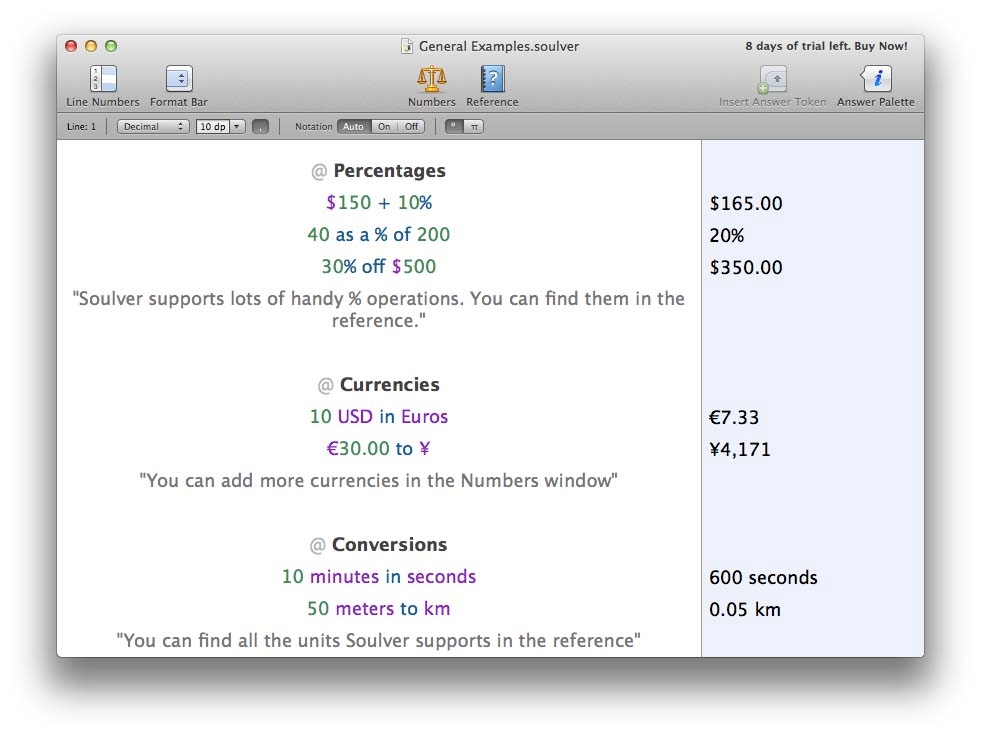Expand the decimal places dropdown arrow

click(237, 126)
